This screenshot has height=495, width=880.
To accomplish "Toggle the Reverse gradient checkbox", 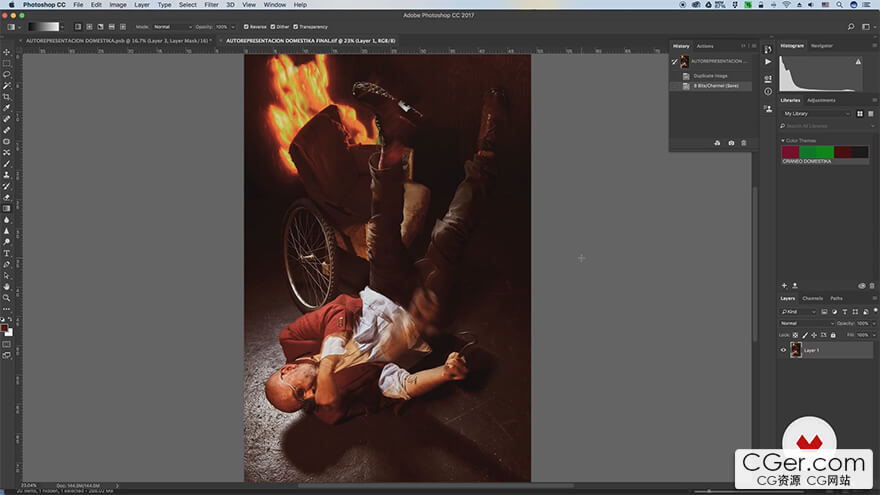I will tap(246, 26).
